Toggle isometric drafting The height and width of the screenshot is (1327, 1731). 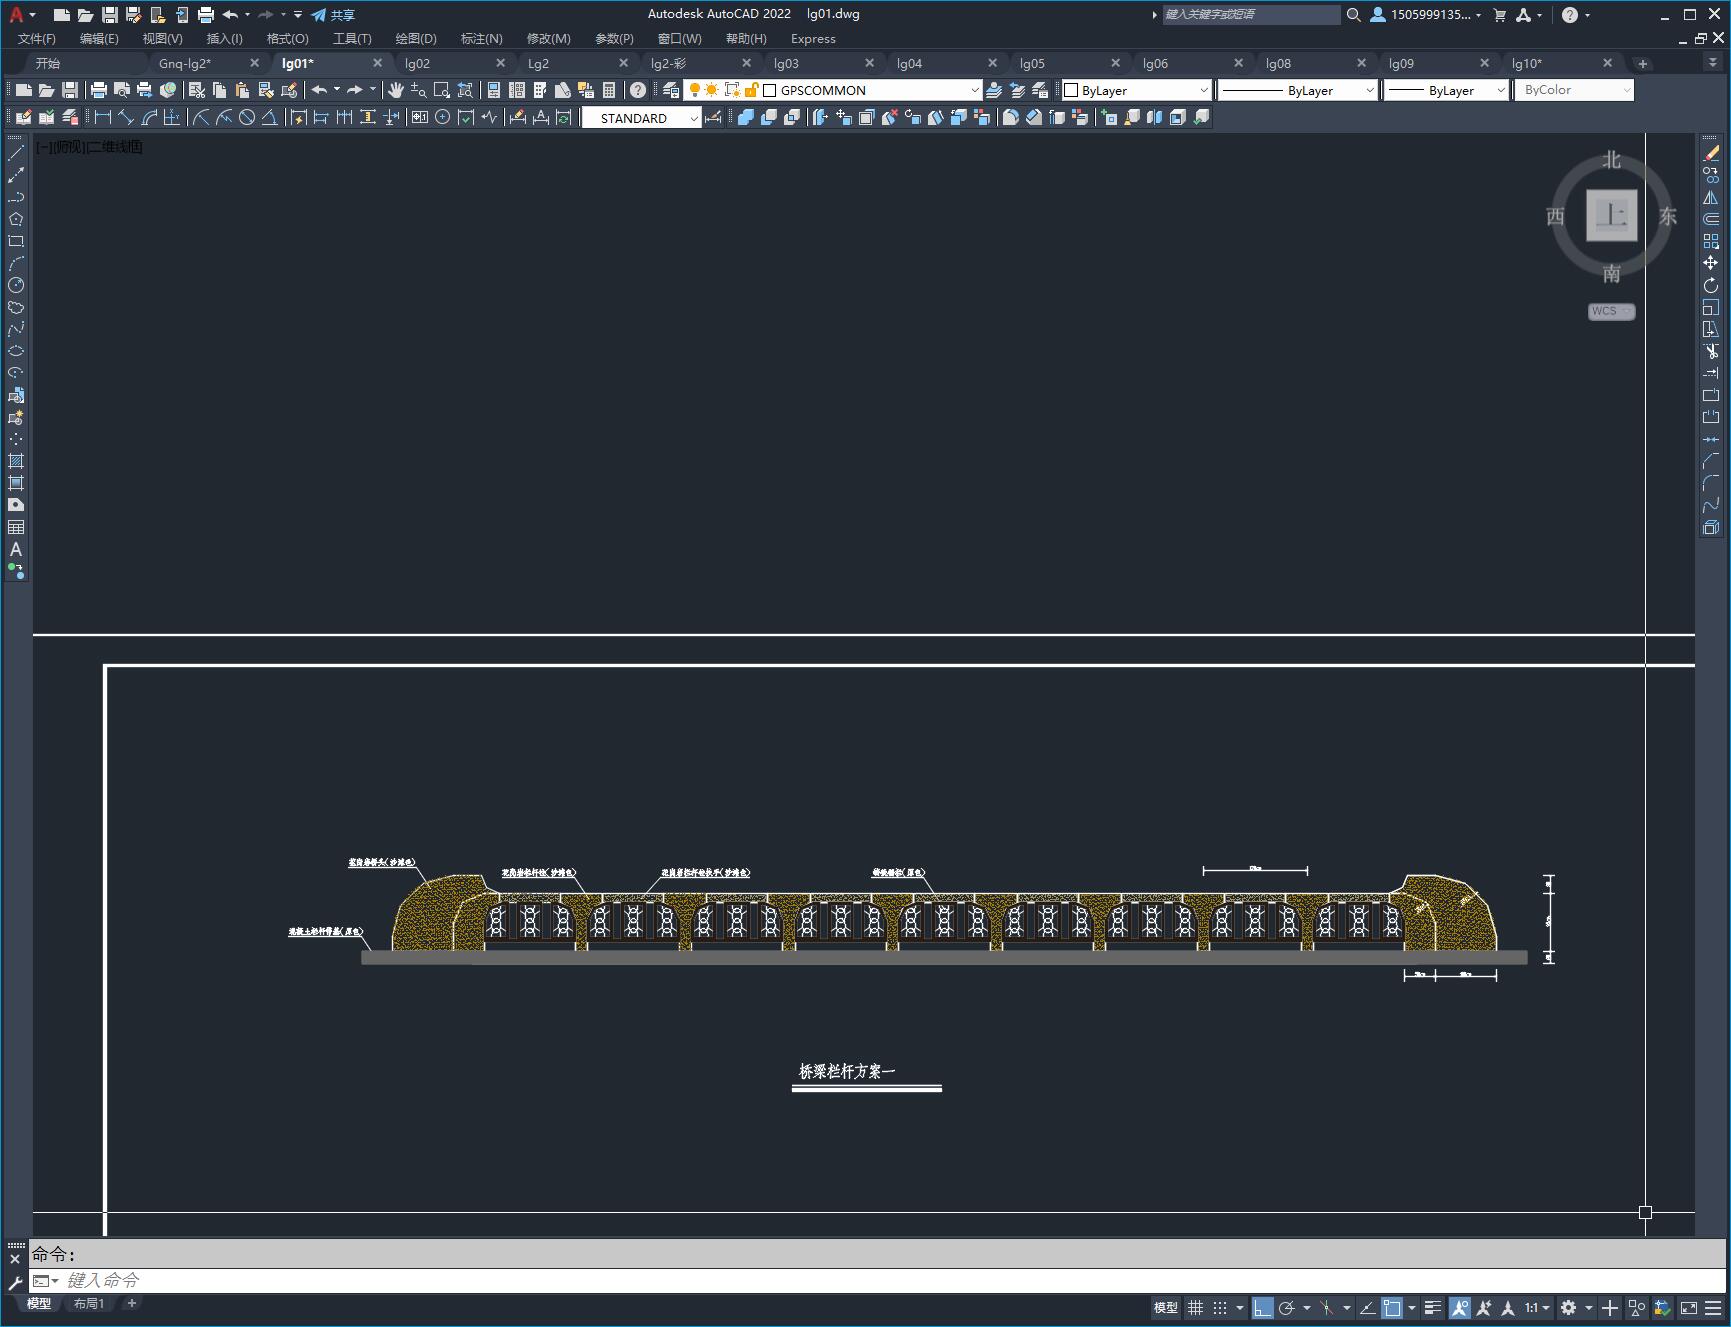click(1327, 1308)
